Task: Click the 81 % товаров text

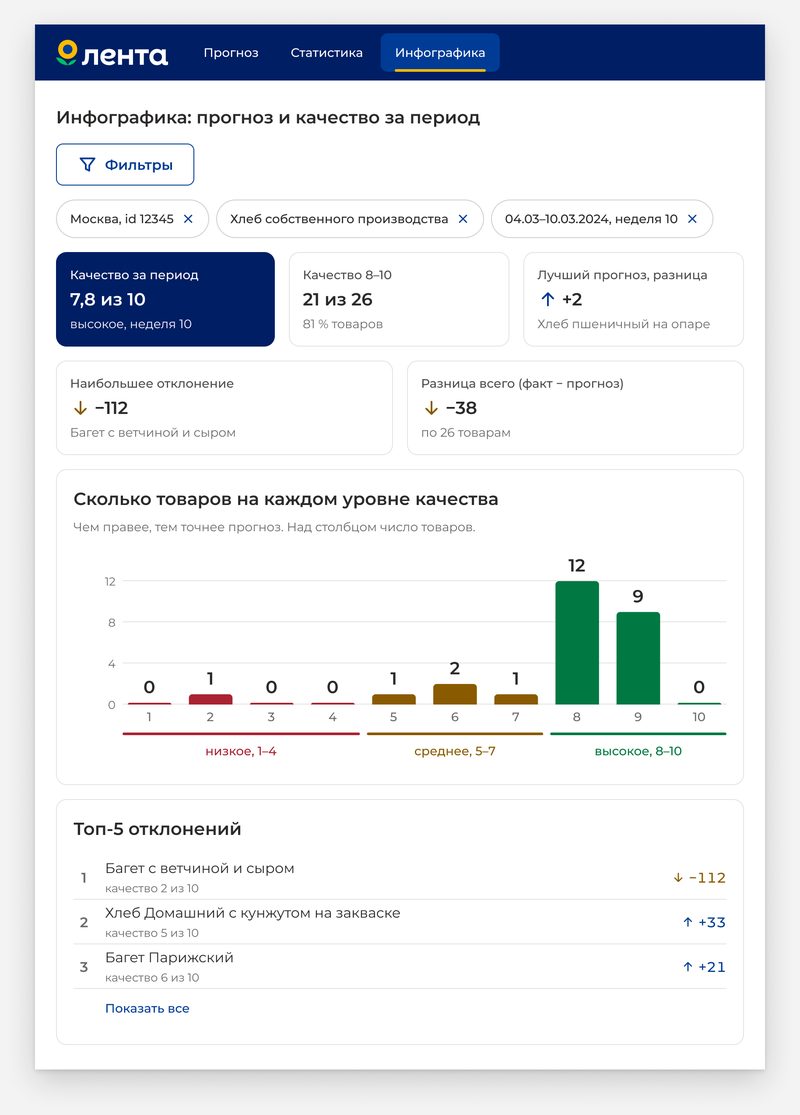Action: tap(343, 324)
